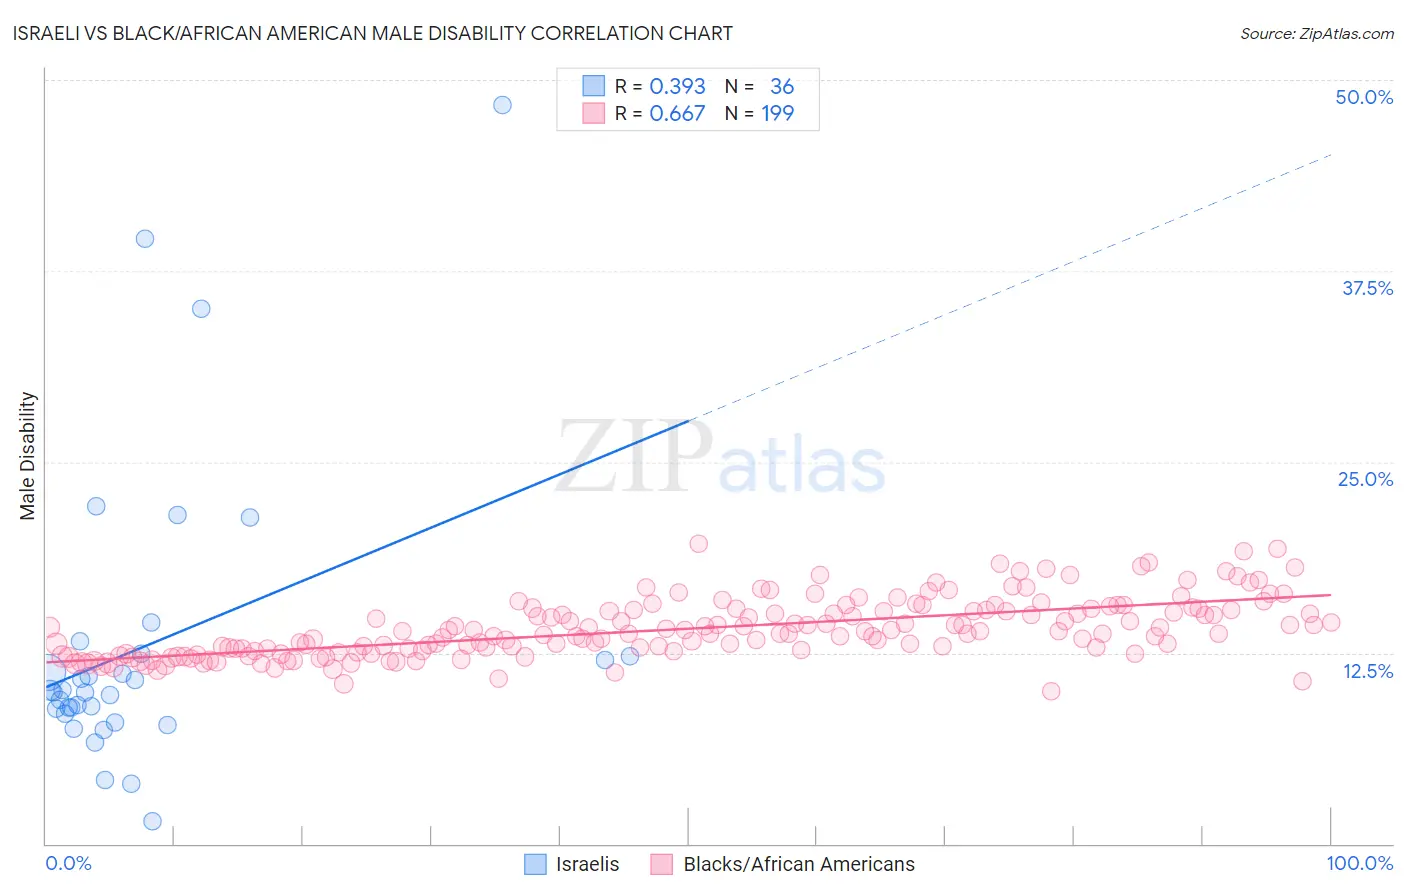This screenshot has height=892, width=1406.
Task: Click the 25.0% y-axis tick label
Action: (1365, 479)
